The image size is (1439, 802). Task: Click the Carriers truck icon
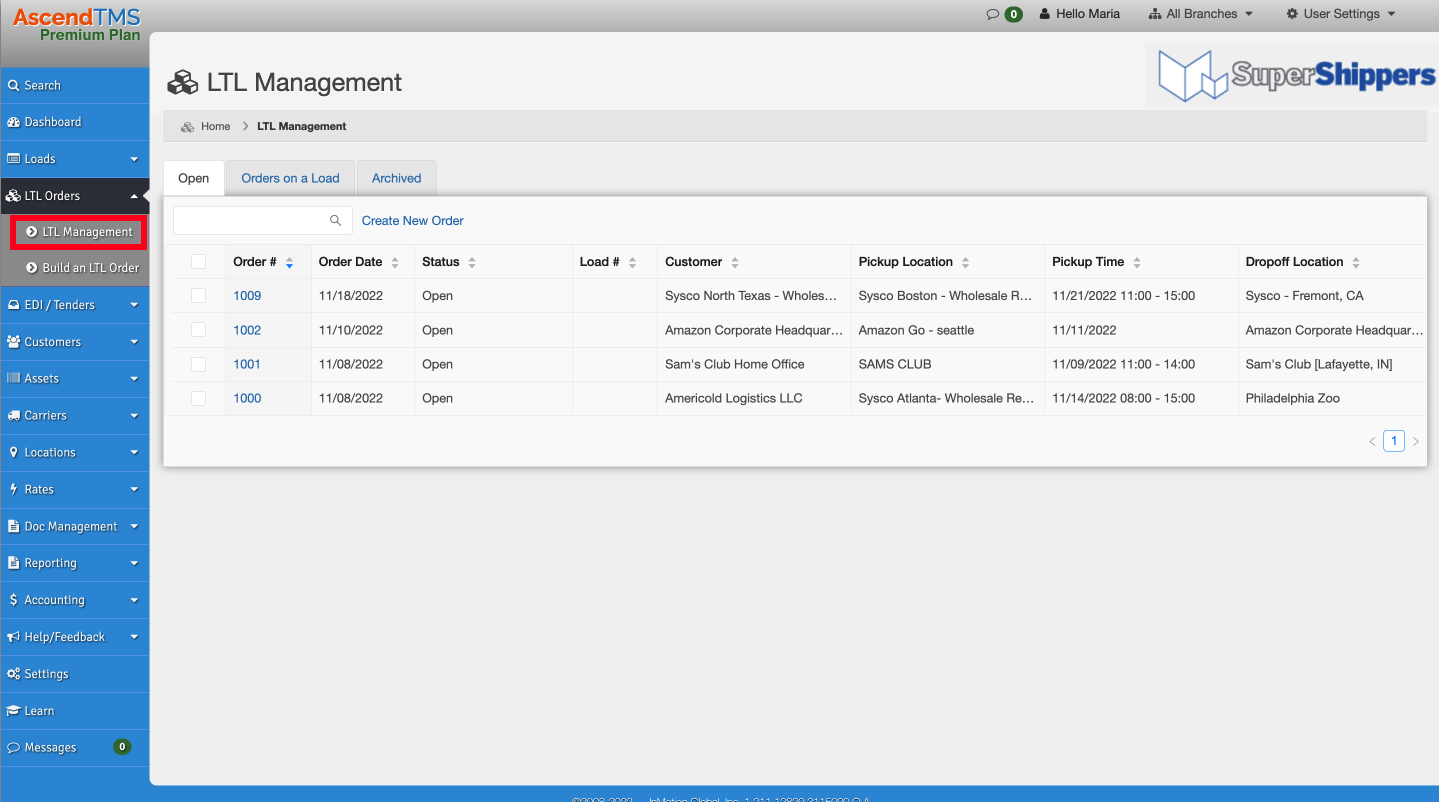pos(14,416)
